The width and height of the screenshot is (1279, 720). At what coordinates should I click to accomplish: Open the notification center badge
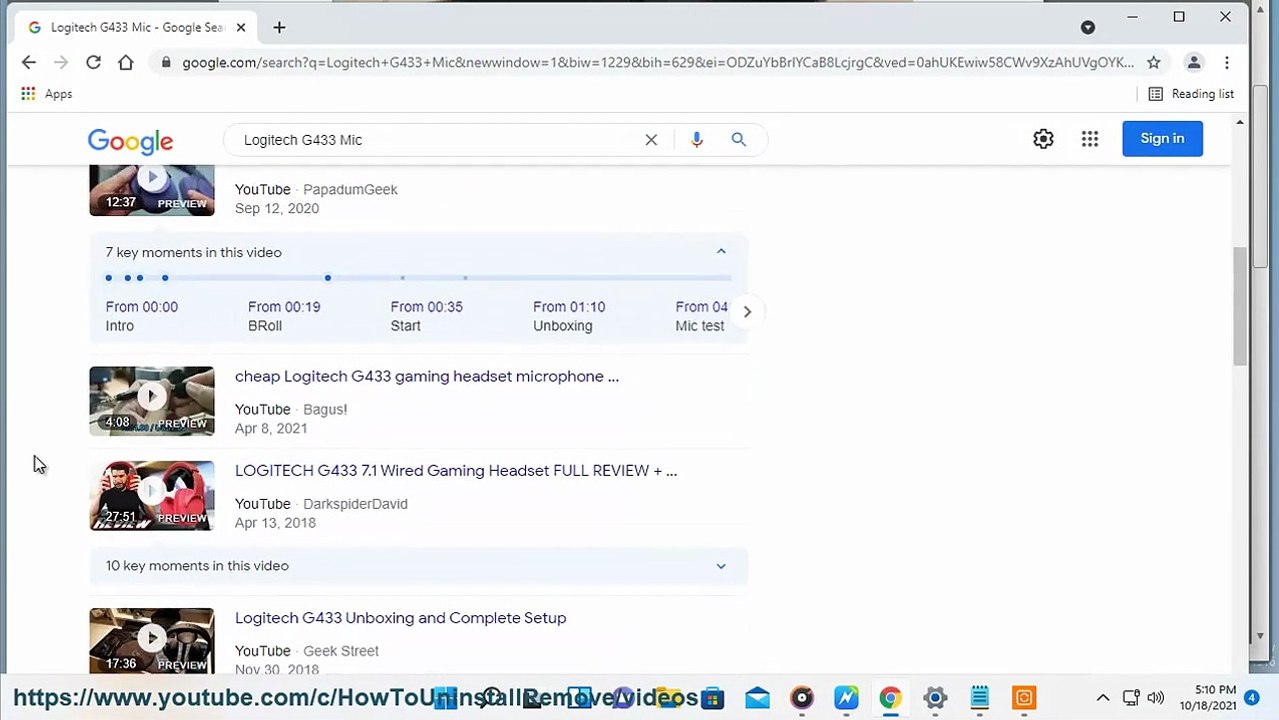coord(1252,698)
